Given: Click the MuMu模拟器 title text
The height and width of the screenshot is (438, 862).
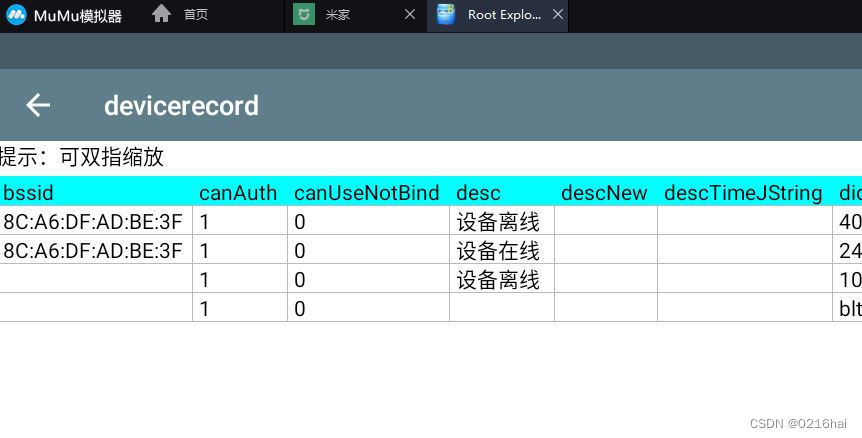Looking at the screenshot, I should coord(78,15).
